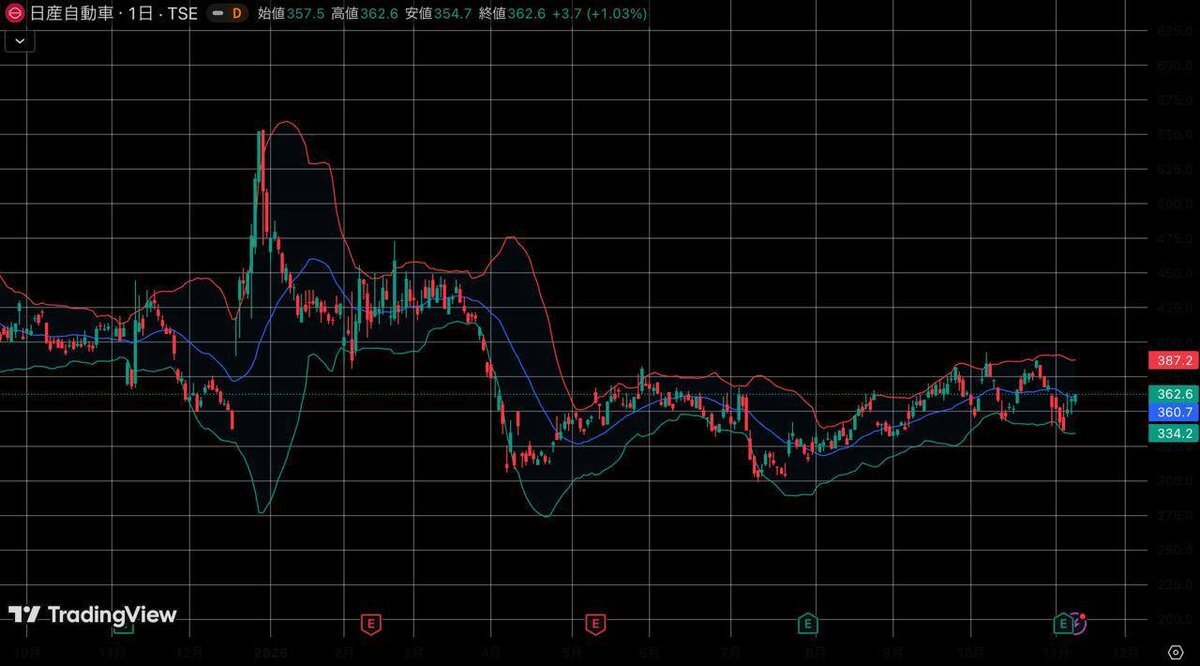Open chart settings gear at bottom-right corner

tap(1175, 651)
